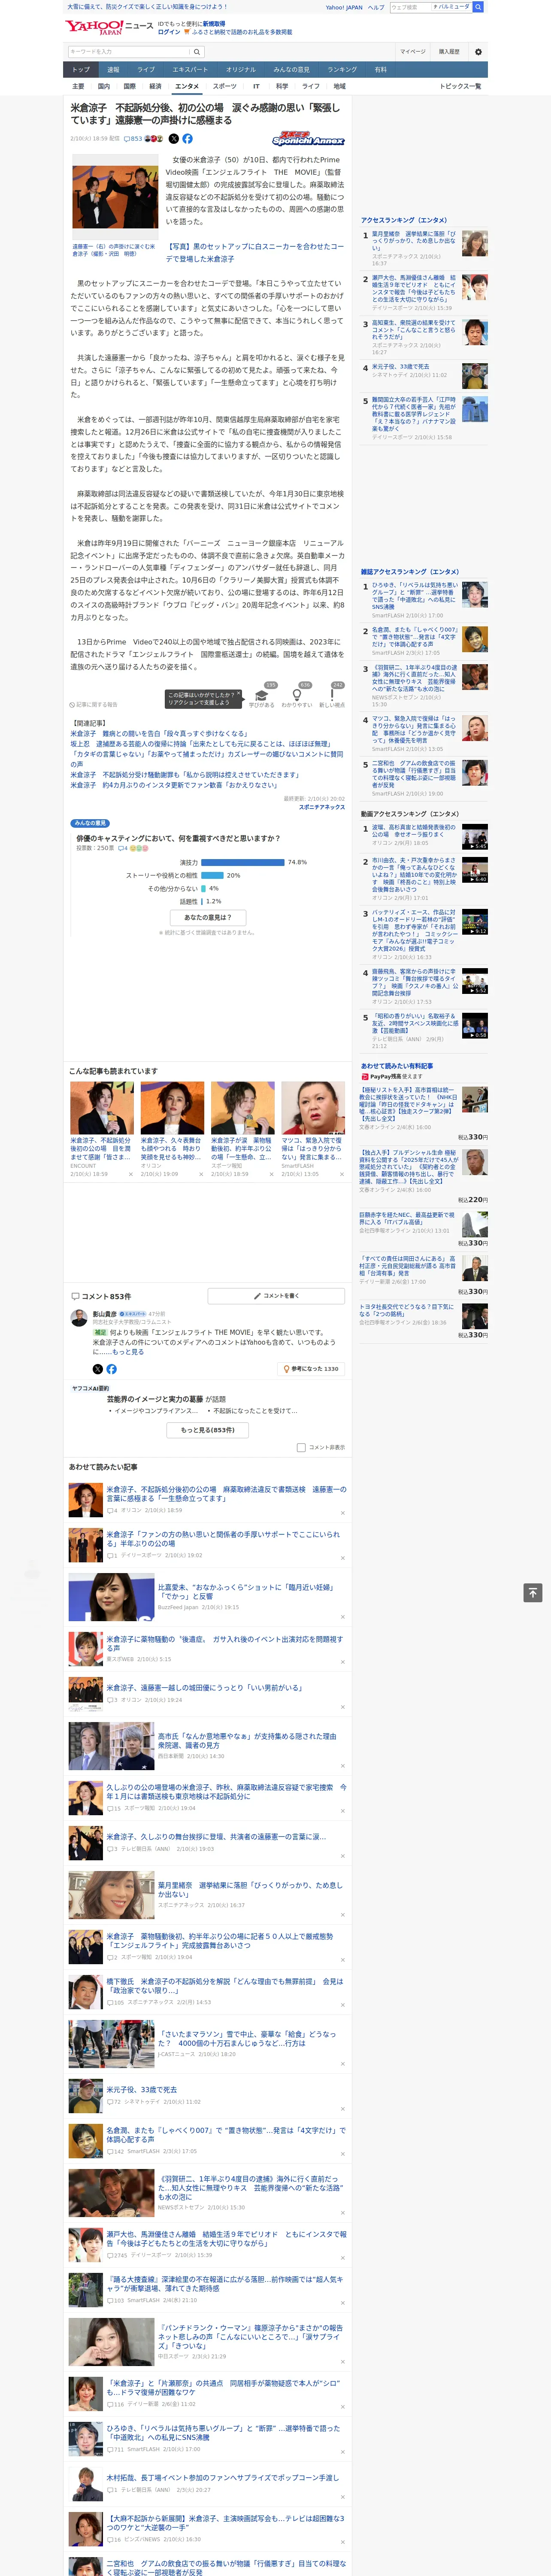Screen dimensions: 551x2576
Task: Share the article on Facebook below the headline
Action: coord(187,139)
